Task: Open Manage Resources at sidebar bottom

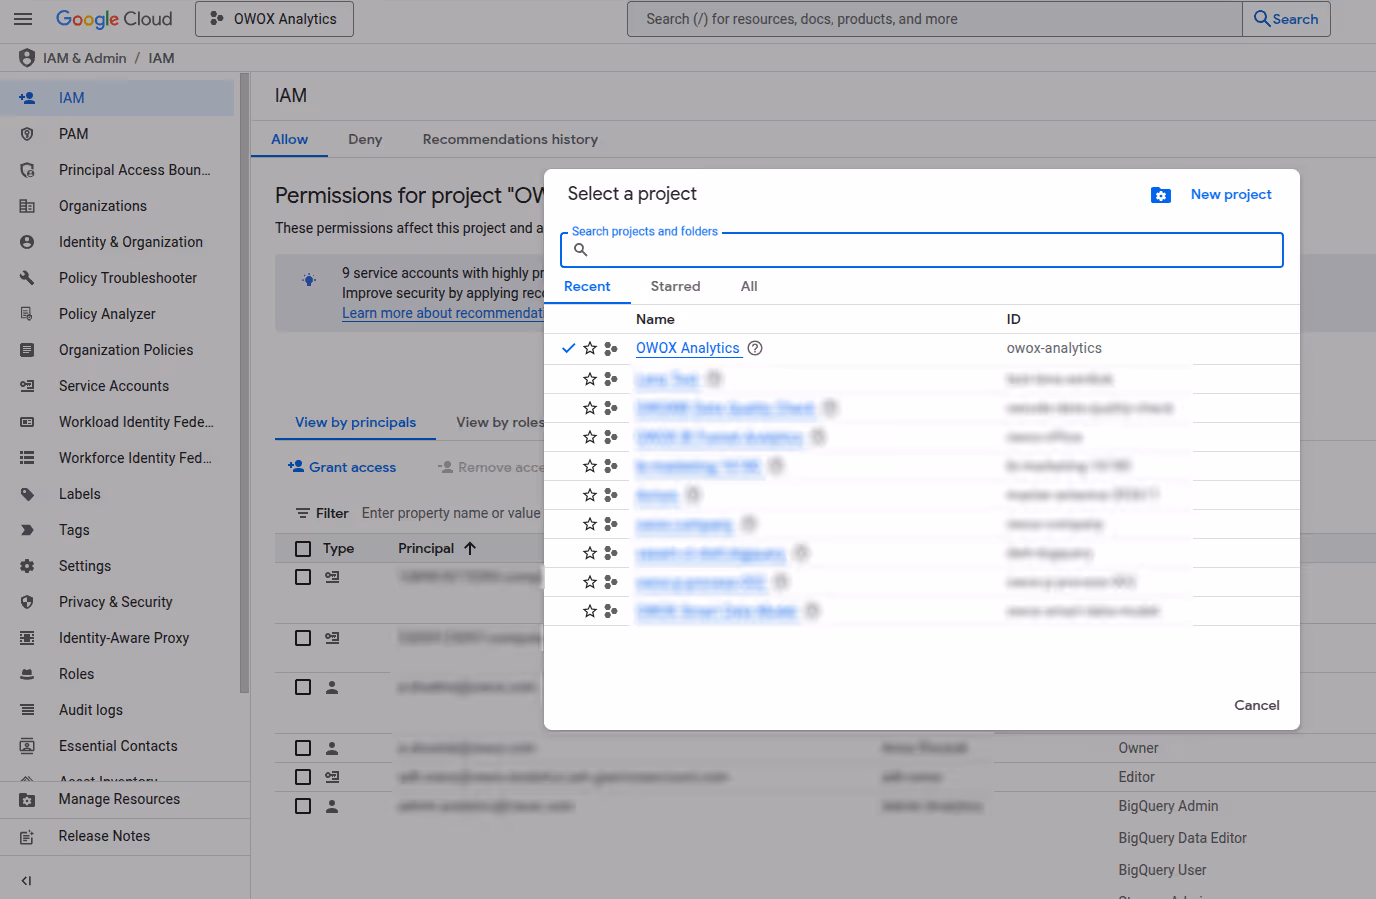Action: point(124,800)
